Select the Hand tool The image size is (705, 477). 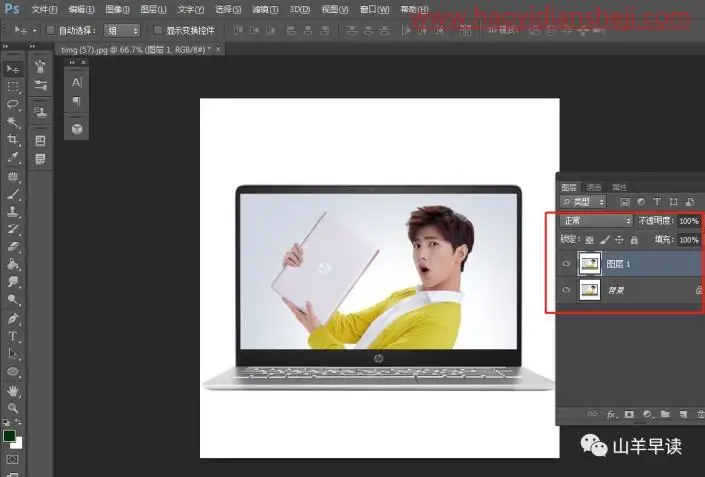point(13,391)
